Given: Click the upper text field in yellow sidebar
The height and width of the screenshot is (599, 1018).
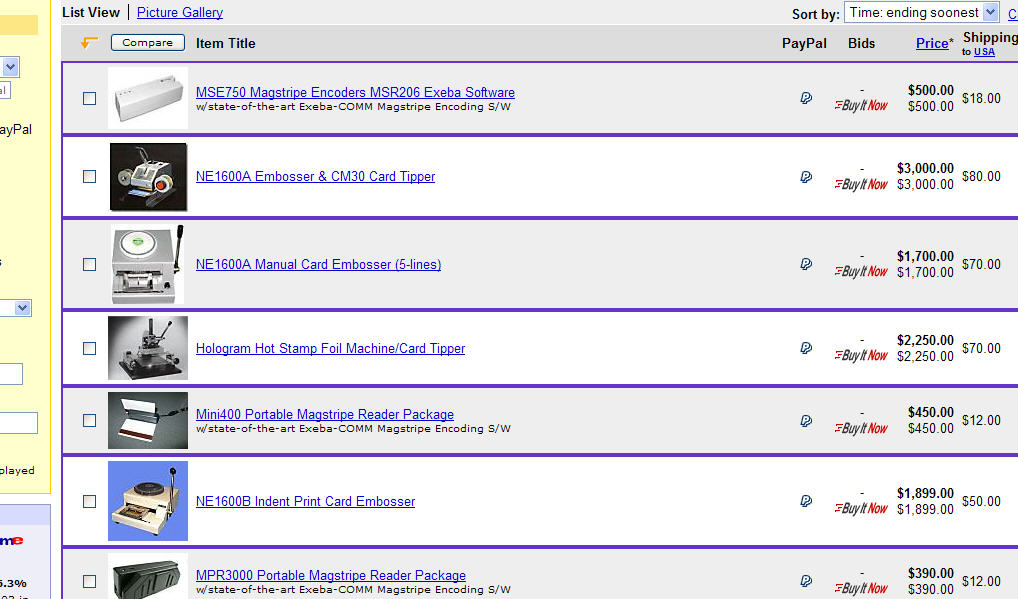Looking at the screenshot, I should pyautogui.click(x=11, y=374).
